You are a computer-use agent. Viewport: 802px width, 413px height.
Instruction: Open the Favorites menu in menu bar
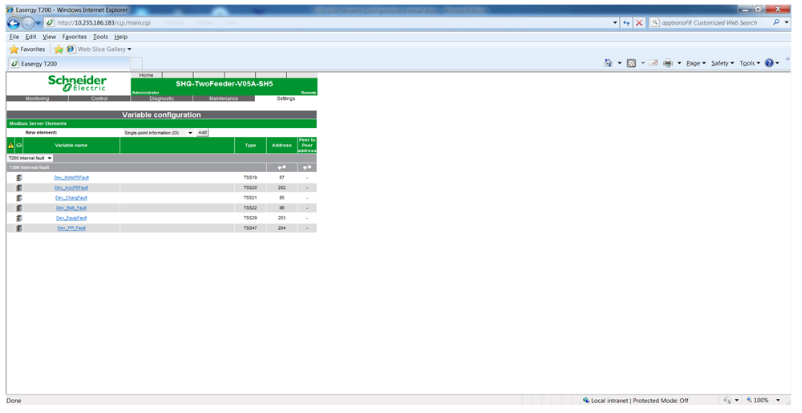pos(75,37)
